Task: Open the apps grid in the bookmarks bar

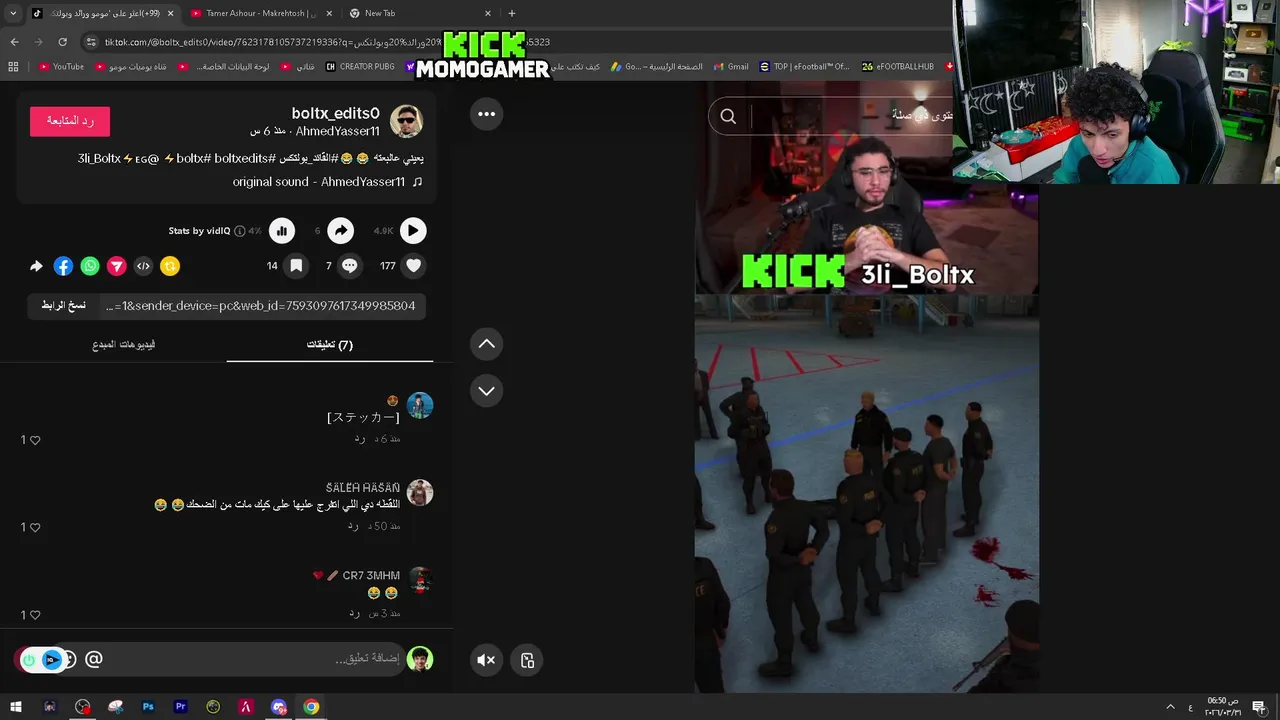Action: point(13,67)
